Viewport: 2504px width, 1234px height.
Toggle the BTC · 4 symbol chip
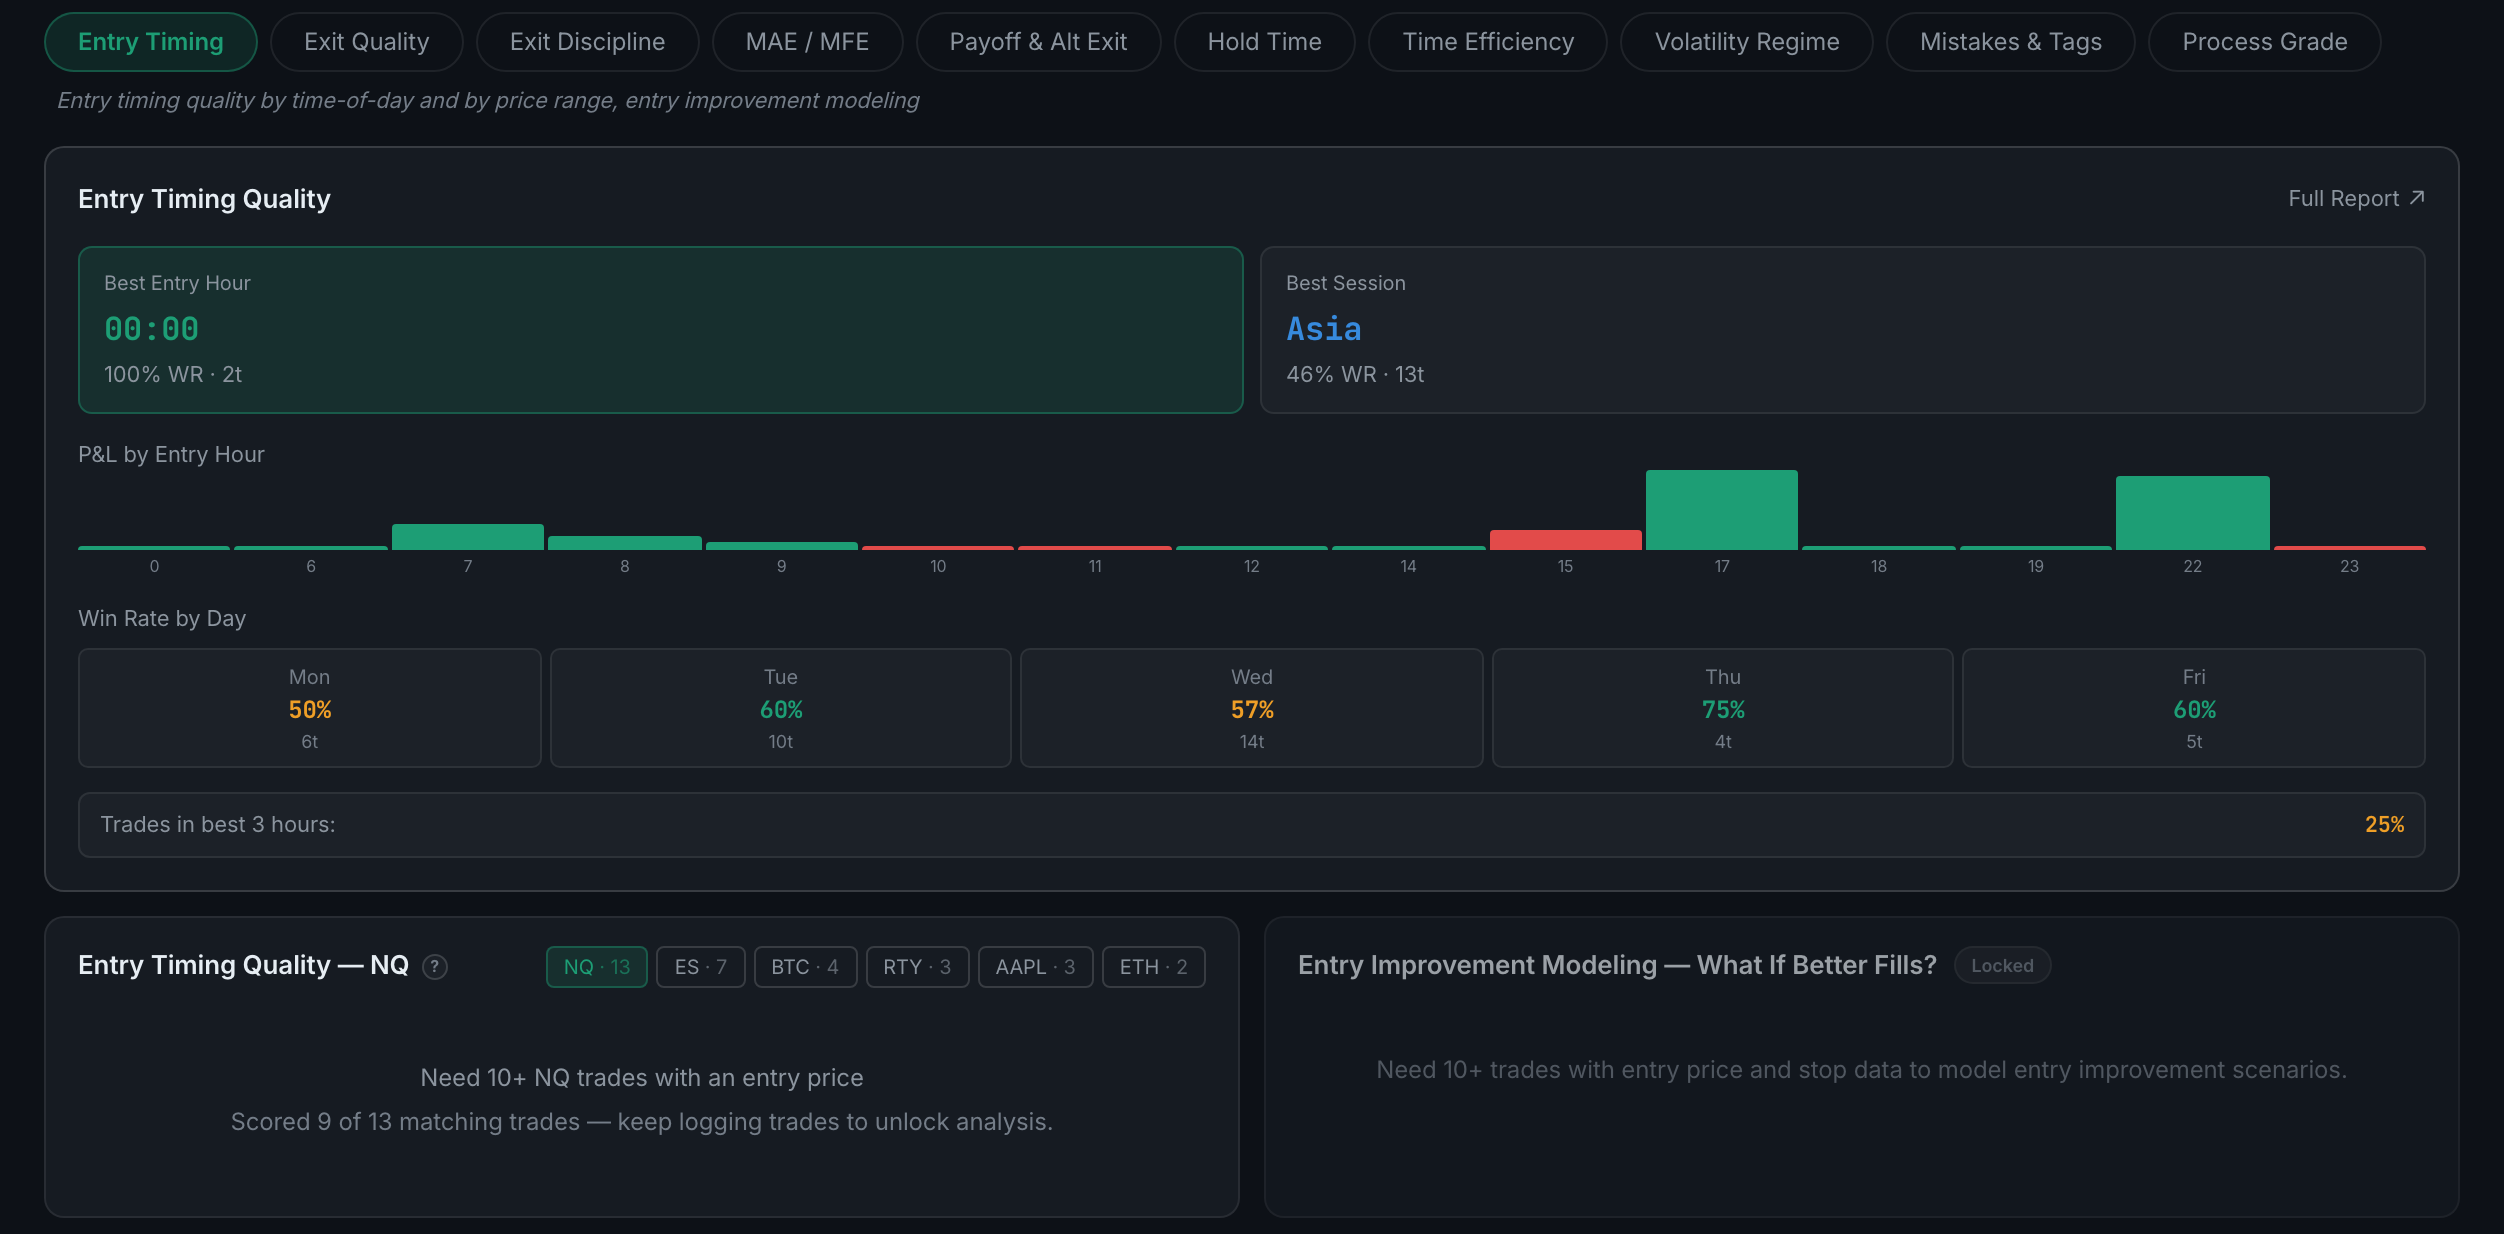click(805, 967)
